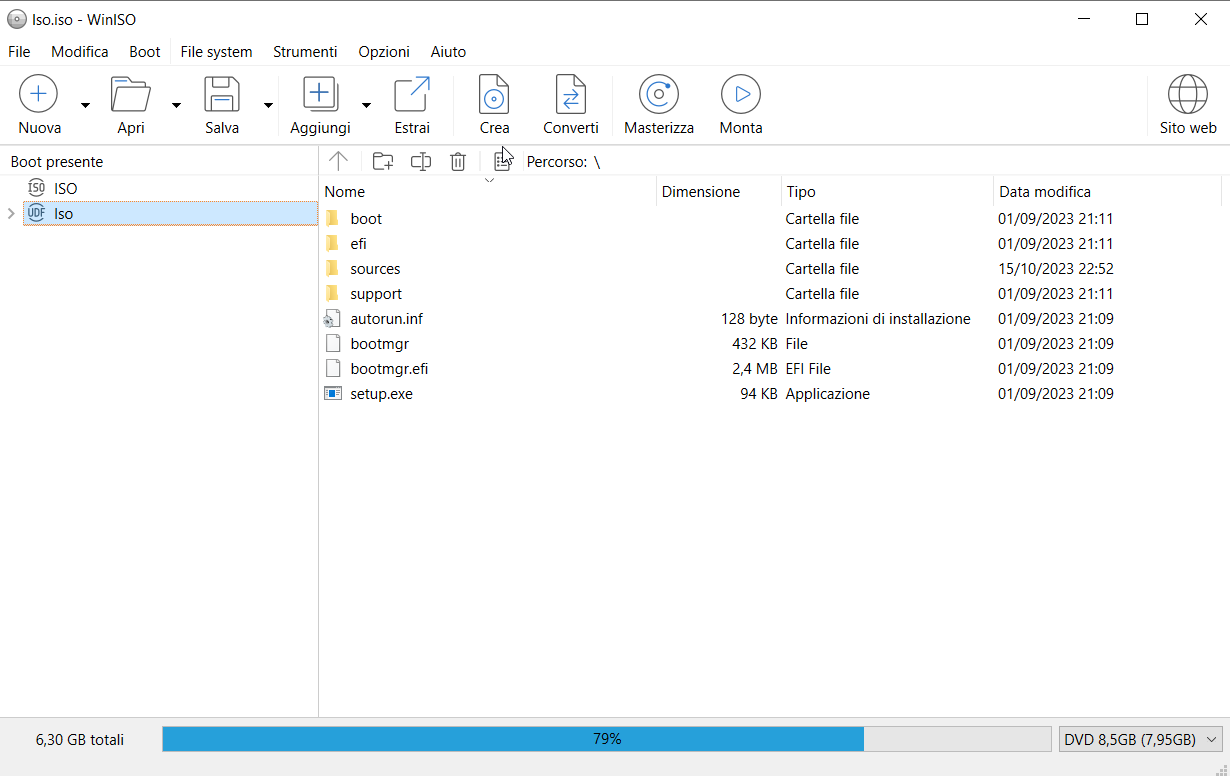Open the File system menu

click(x=216, y=52)
